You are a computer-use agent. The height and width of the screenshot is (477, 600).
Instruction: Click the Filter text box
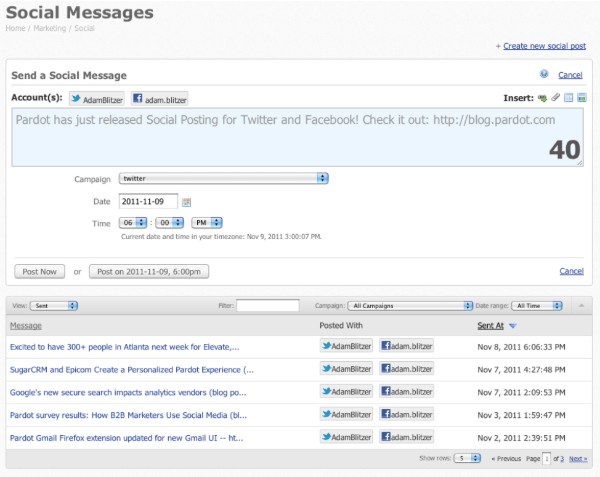pos(268,305)
